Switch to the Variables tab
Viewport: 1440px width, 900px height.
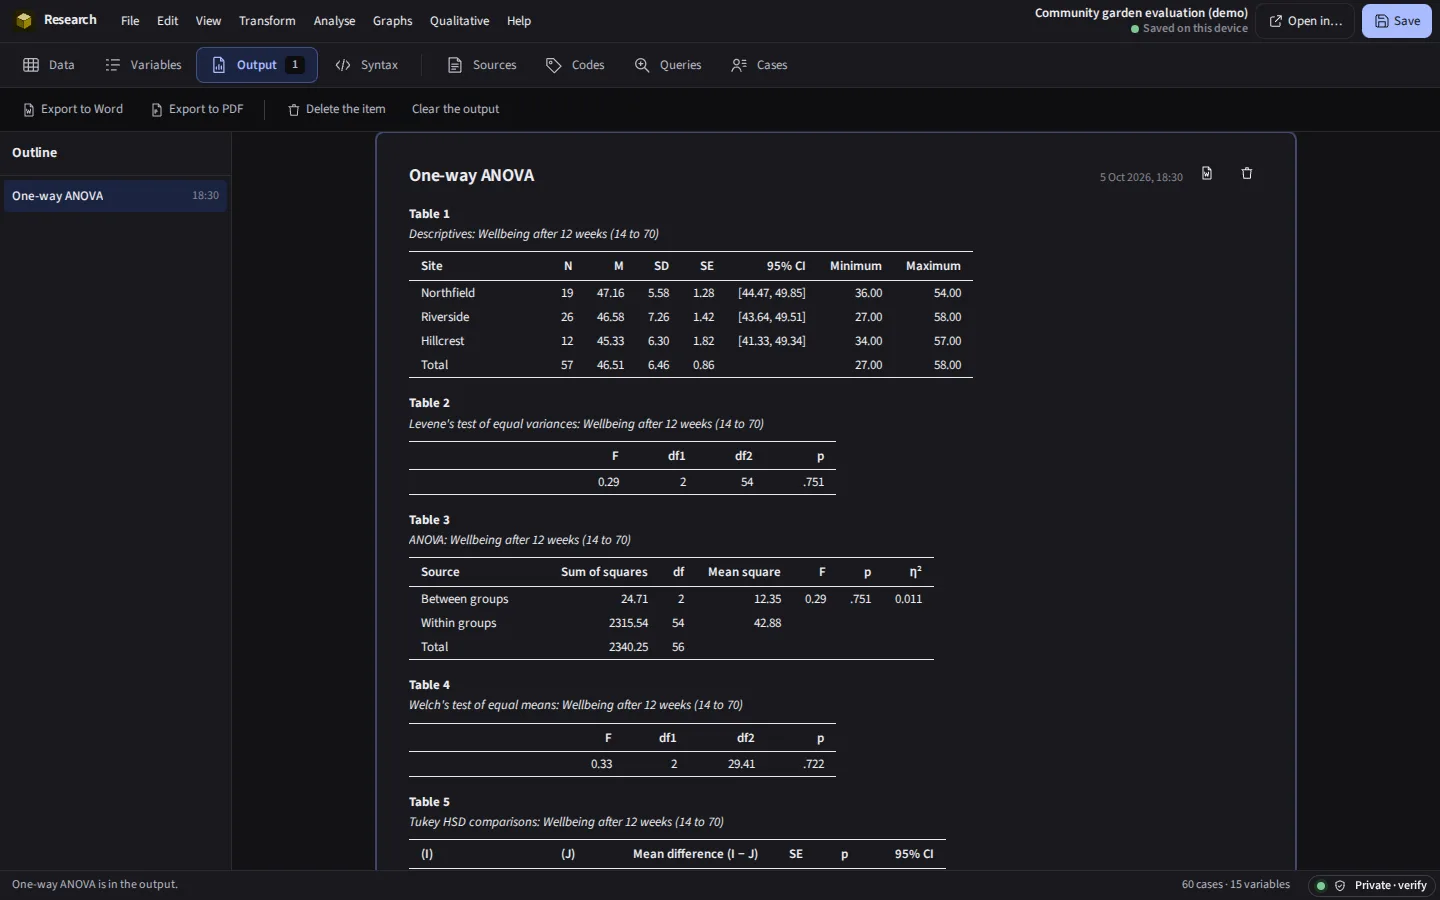(144, 65)
